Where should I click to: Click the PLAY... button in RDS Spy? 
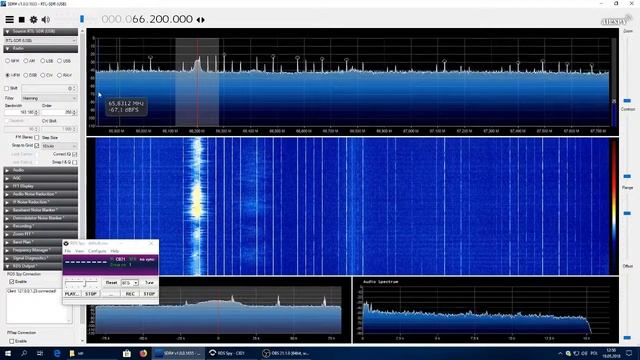click(72, 294)
